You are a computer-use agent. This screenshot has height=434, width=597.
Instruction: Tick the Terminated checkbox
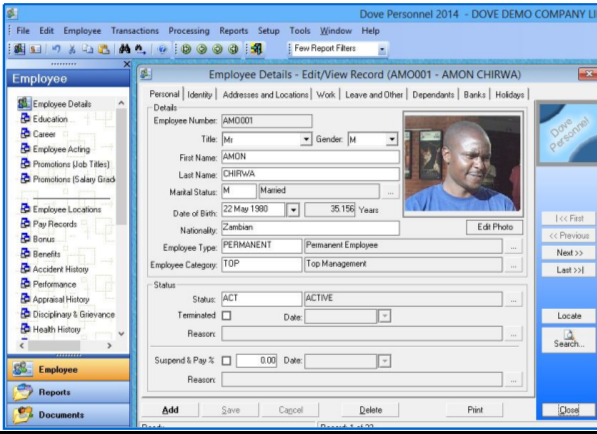coord(226,316)
